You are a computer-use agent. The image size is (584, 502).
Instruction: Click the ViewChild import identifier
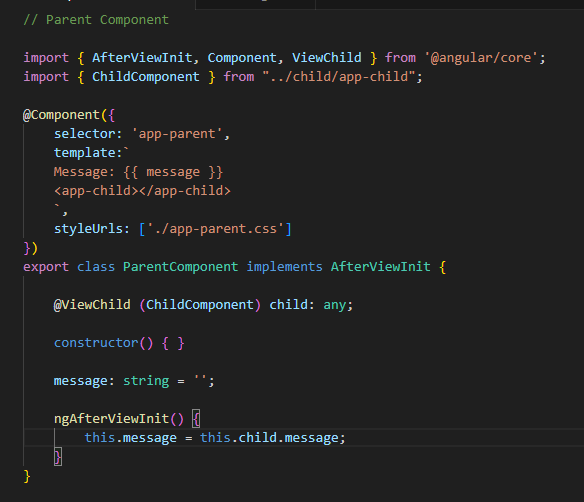click(x=326, y=58)
